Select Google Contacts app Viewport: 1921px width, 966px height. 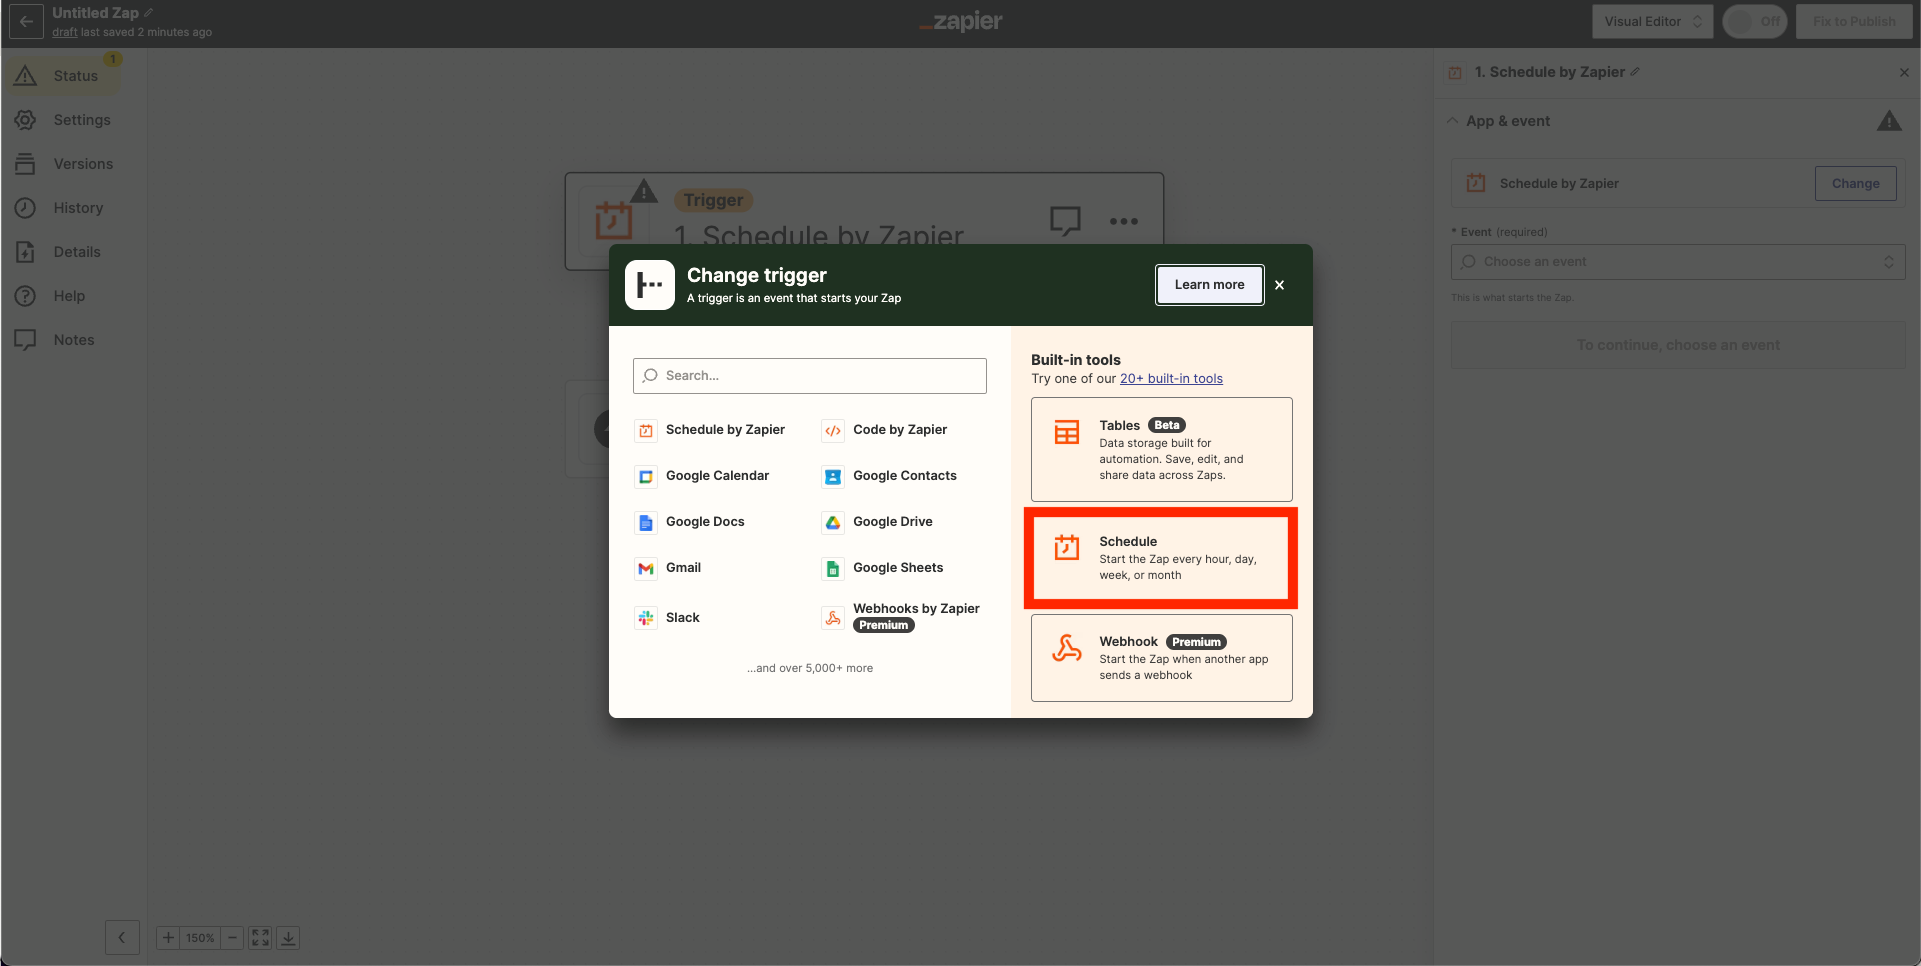point(890,476)
